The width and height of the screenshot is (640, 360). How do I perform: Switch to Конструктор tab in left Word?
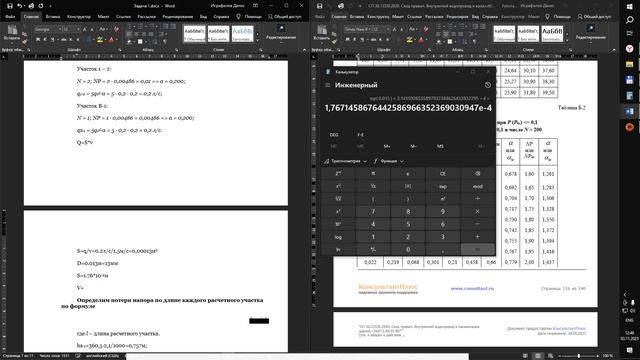79,17
